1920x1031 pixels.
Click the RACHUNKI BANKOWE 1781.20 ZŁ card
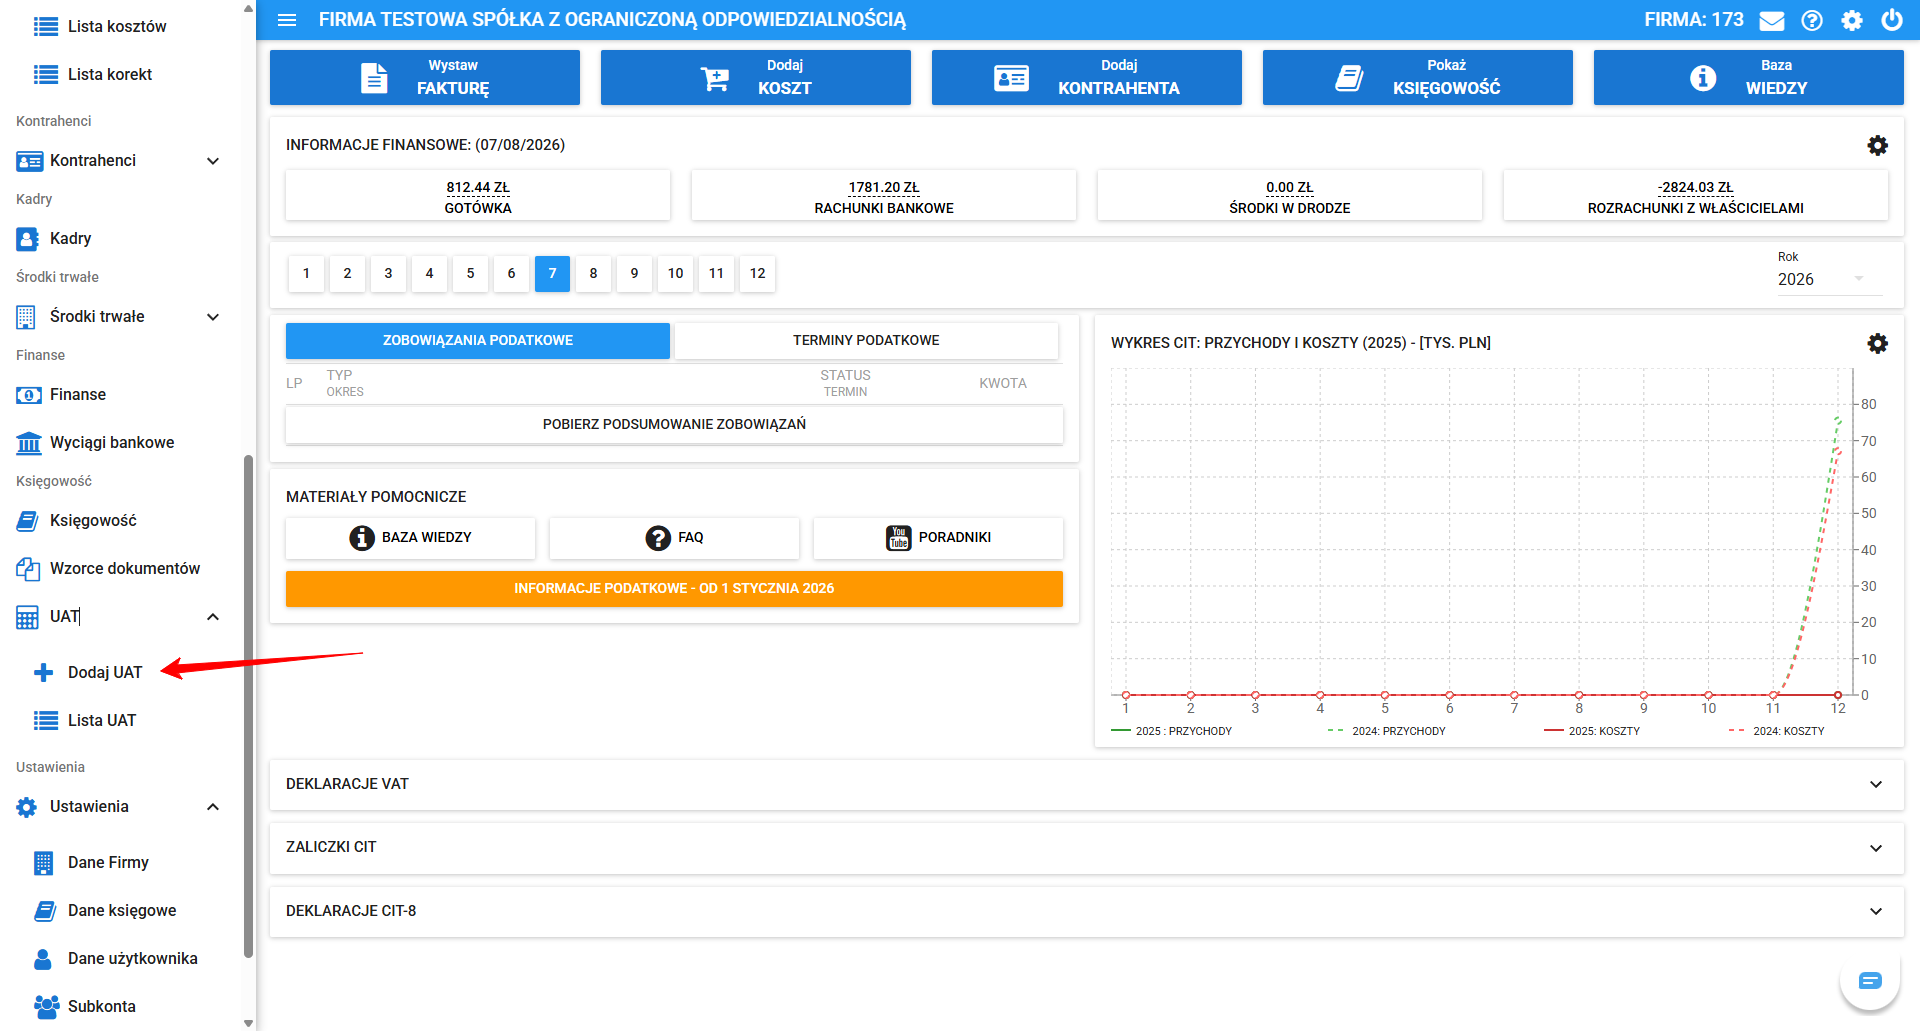884,196
